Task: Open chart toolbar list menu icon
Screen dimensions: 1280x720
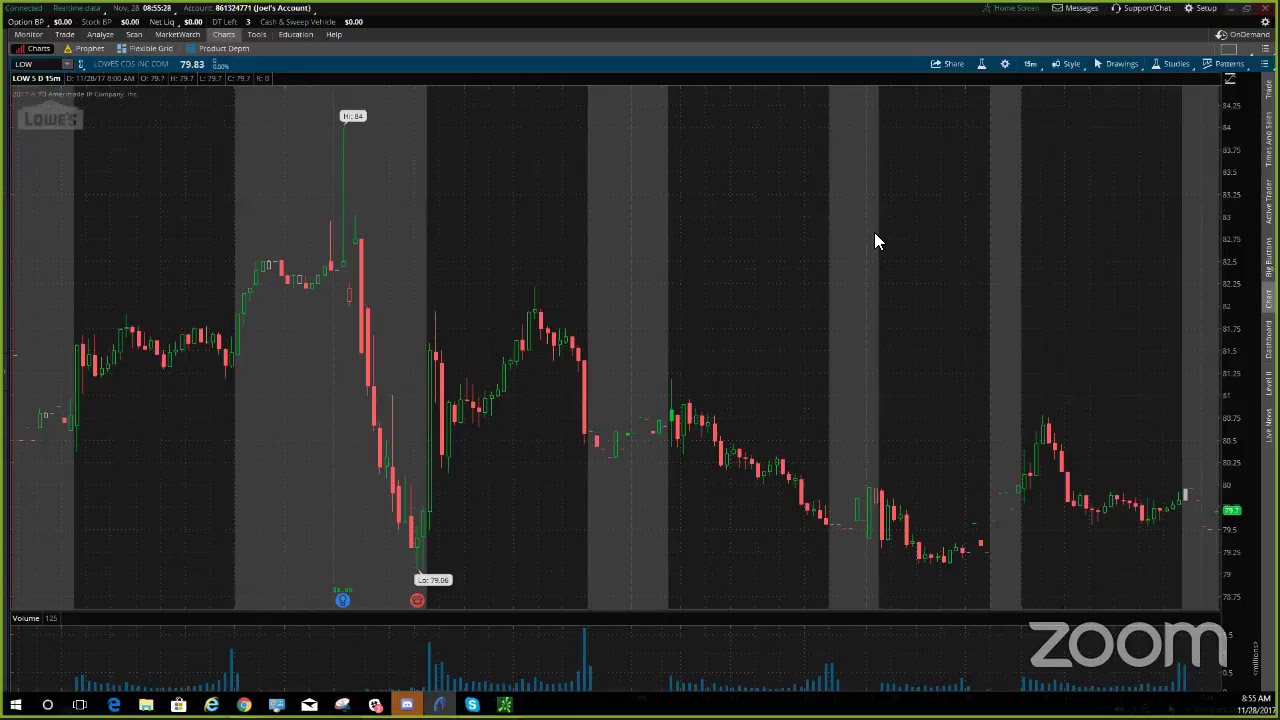Action: (x=1264, y=64)
